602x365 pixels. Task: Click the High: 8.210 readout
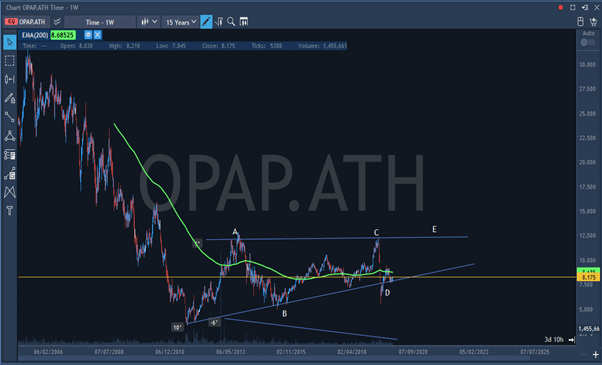pos(124,46)
